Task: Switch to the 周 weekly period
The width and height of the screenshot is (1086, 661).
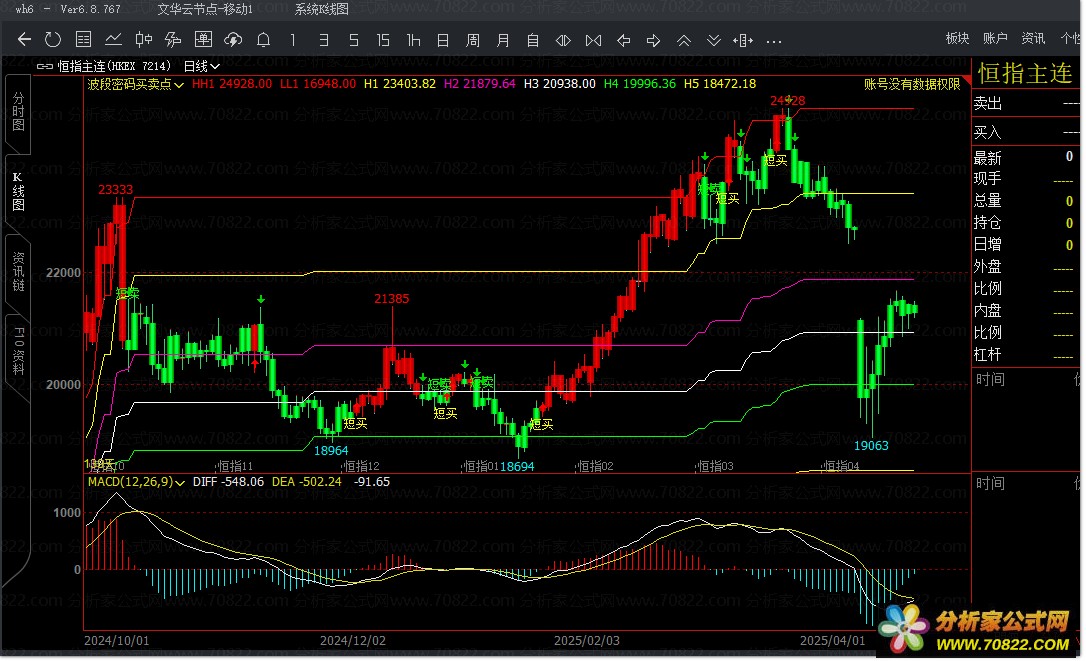Action: coord(472,40)
